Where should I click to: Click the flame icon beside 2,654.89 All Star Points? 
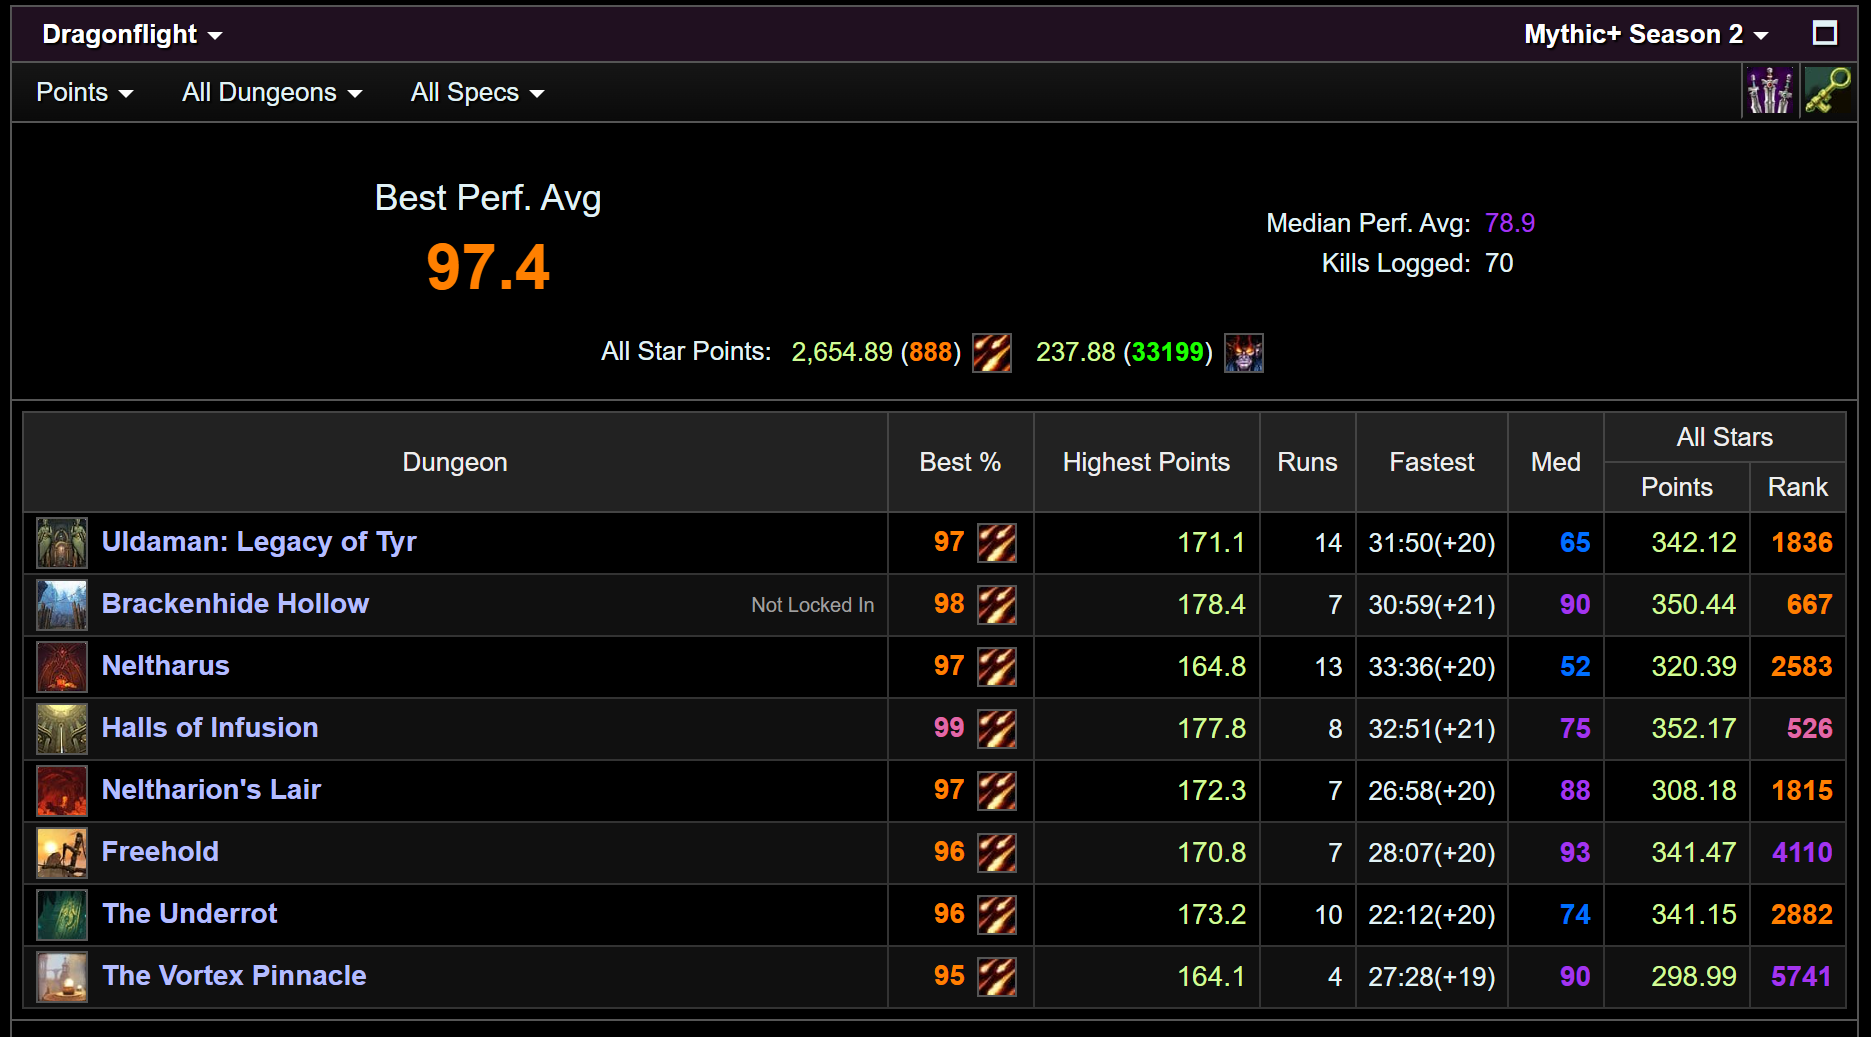pos(991,353)
